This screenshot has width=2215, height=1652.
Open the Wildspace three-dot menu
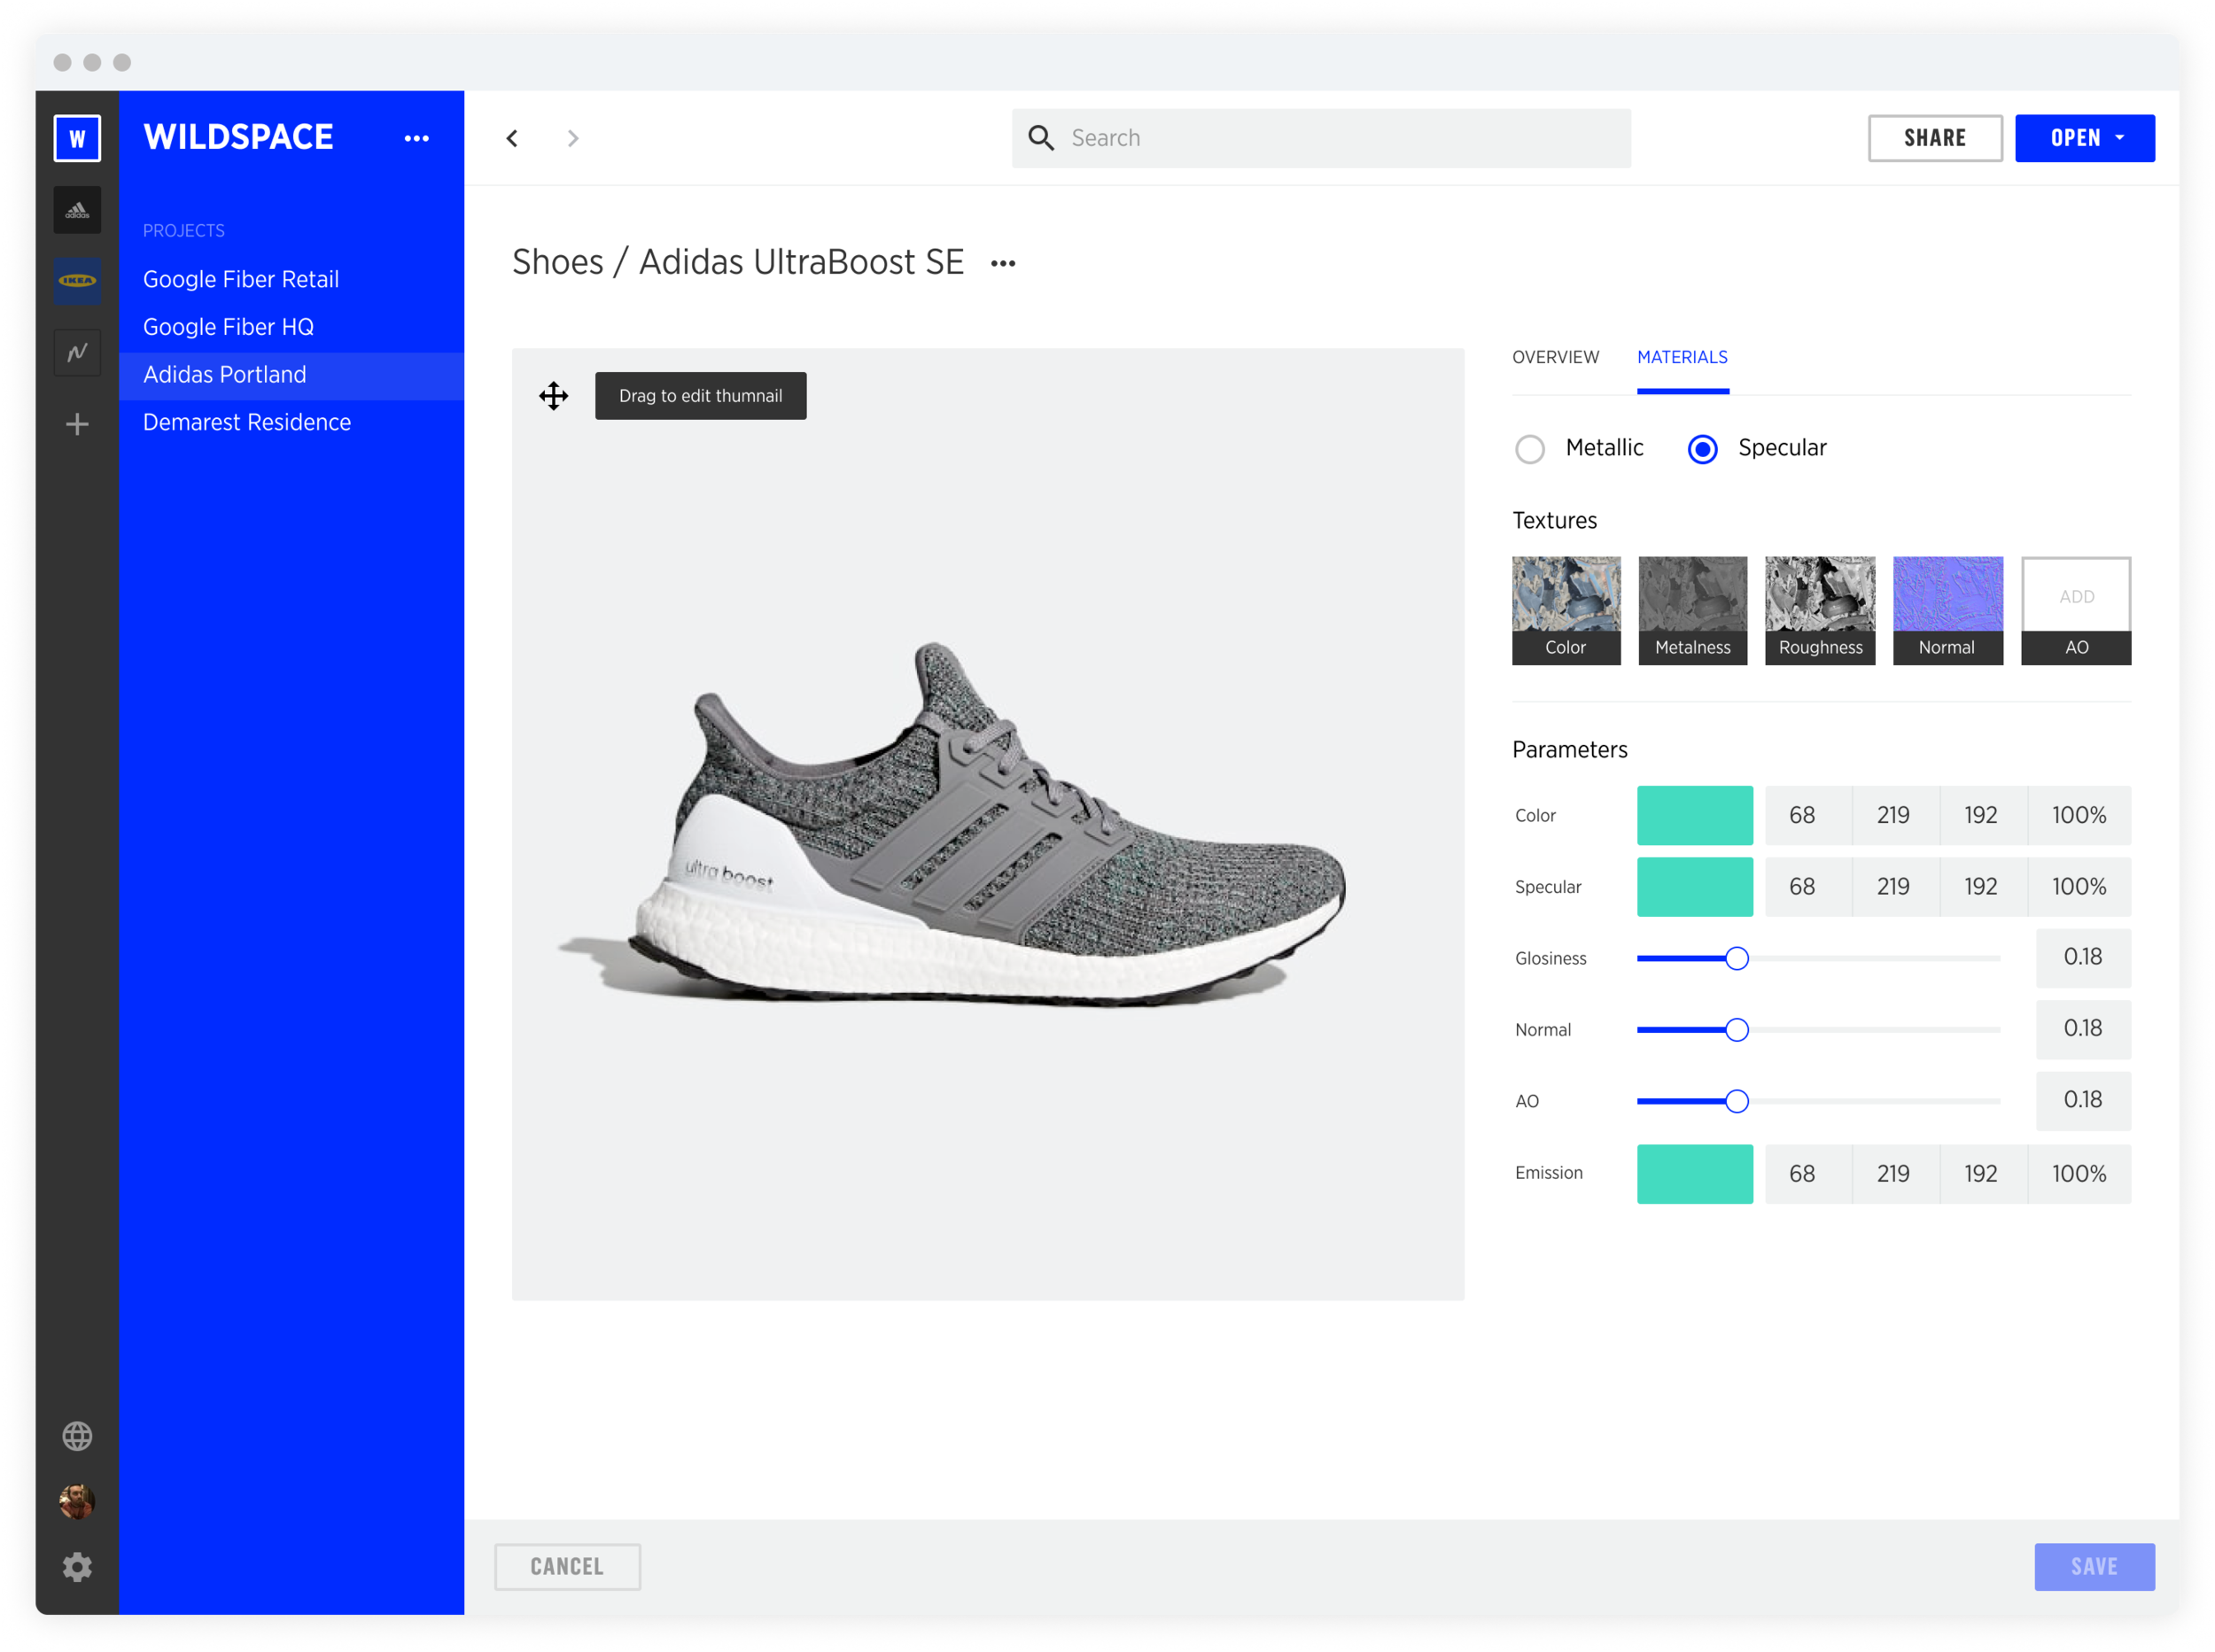[x=416, y=138]
